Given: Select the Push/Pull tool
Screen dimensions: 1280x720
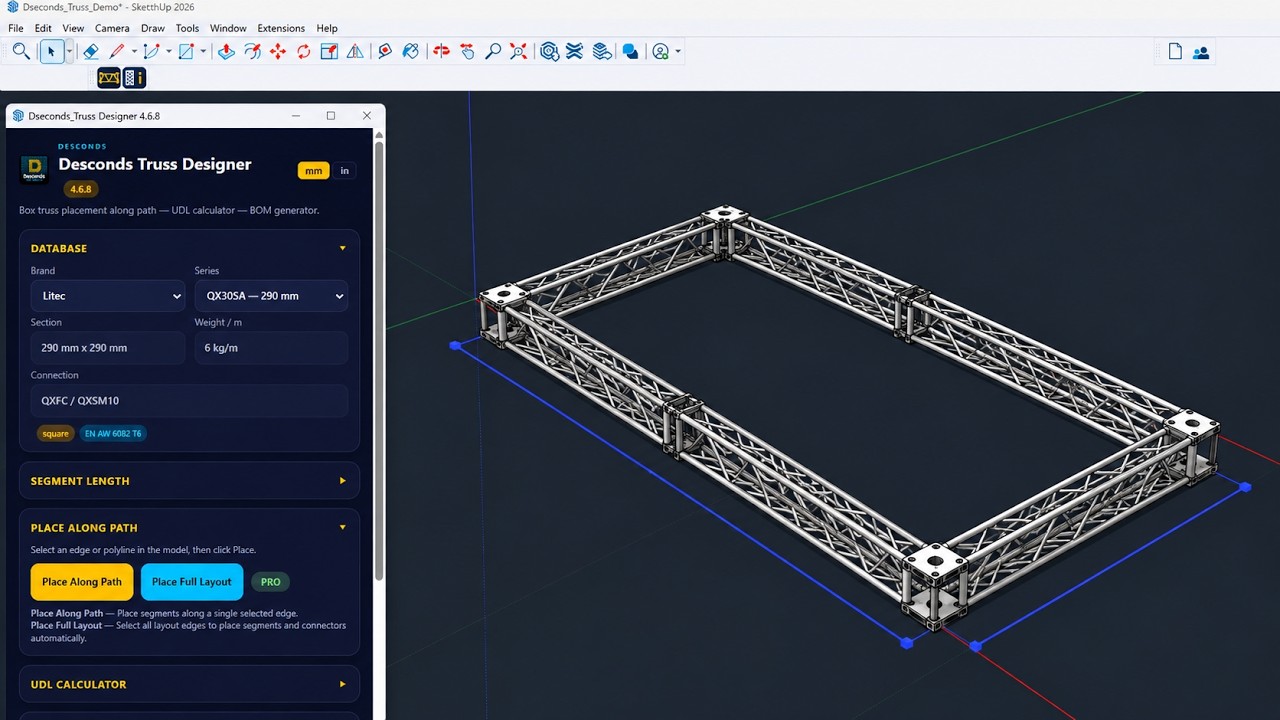Looking at the screenshot, I should [226, 51].
